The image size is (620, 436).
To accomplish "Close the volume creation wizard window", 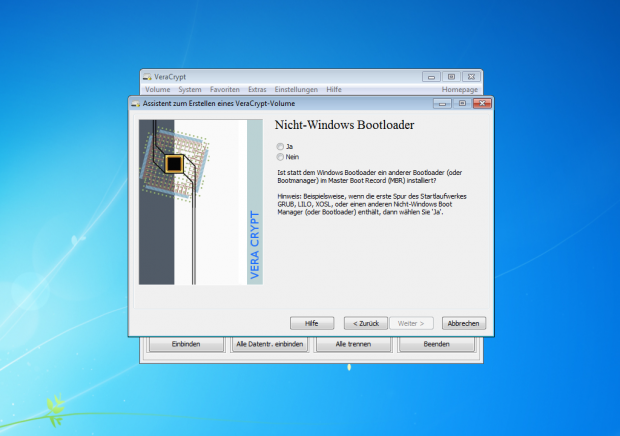I will 482,104.
